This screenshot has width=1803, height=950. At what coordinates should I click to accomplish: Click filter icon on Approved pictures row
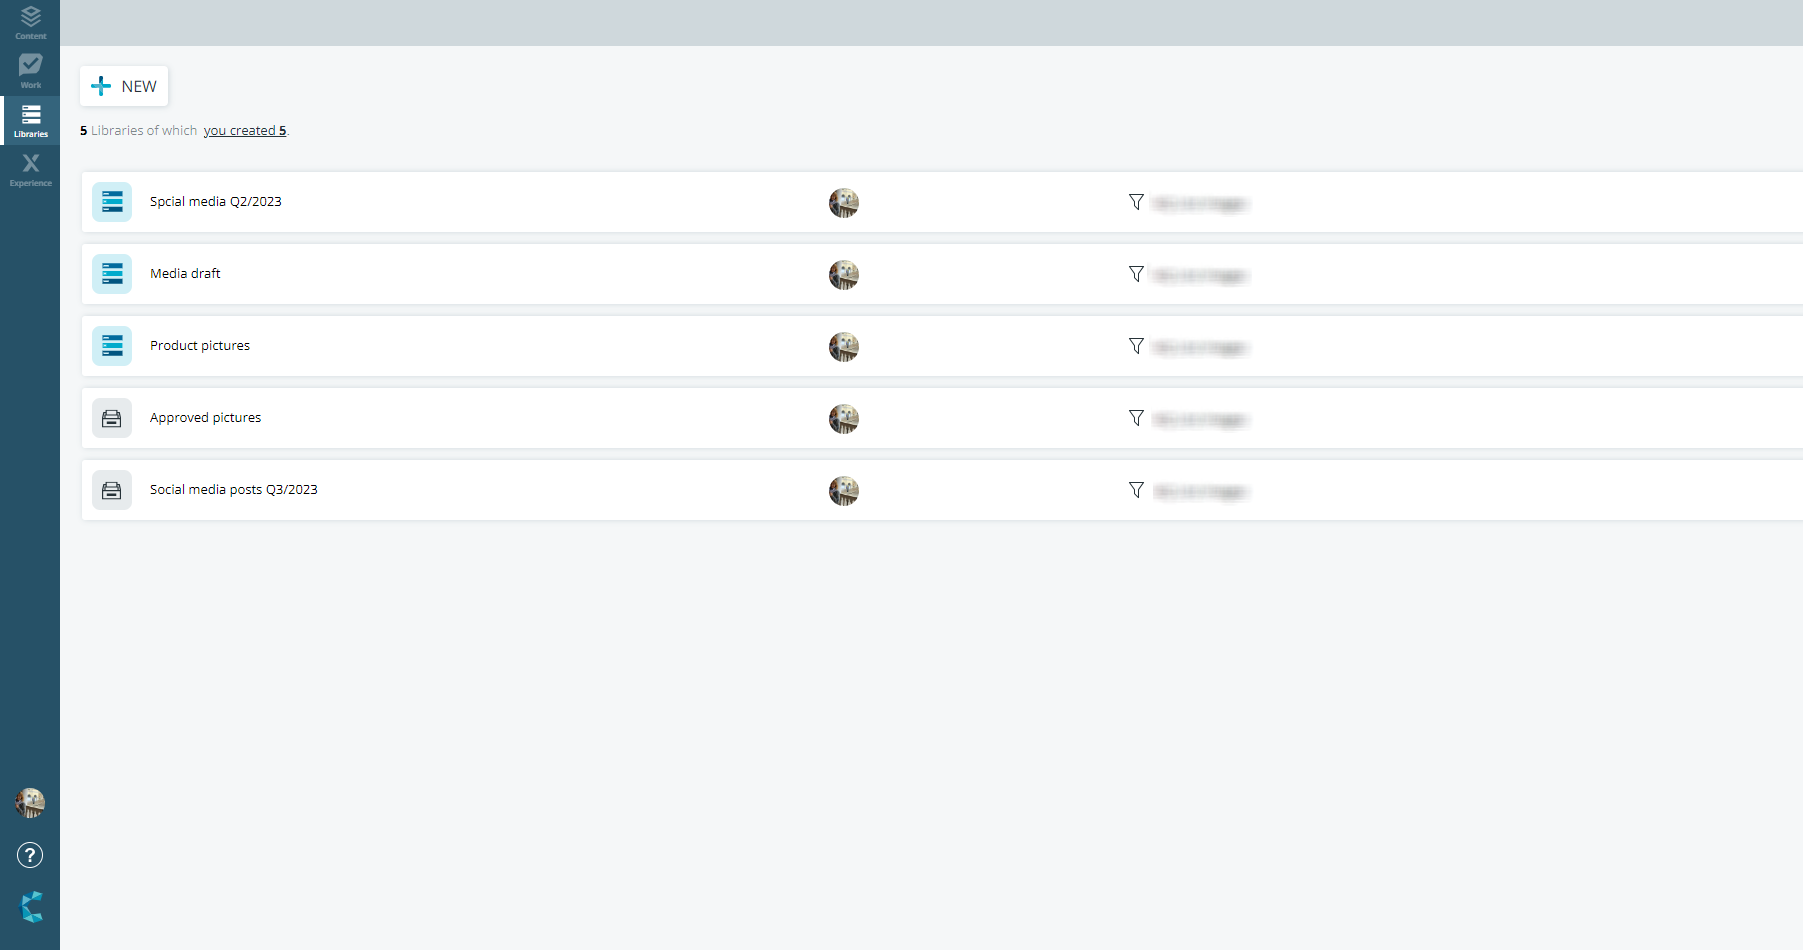click(1136, 418)
